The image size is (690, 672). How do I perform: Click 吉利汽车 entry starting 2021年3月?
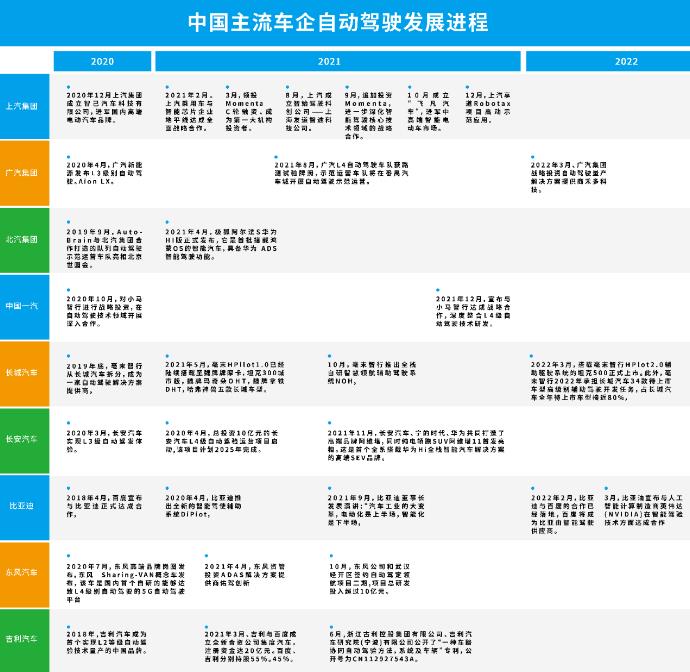(x=250, y=646)
